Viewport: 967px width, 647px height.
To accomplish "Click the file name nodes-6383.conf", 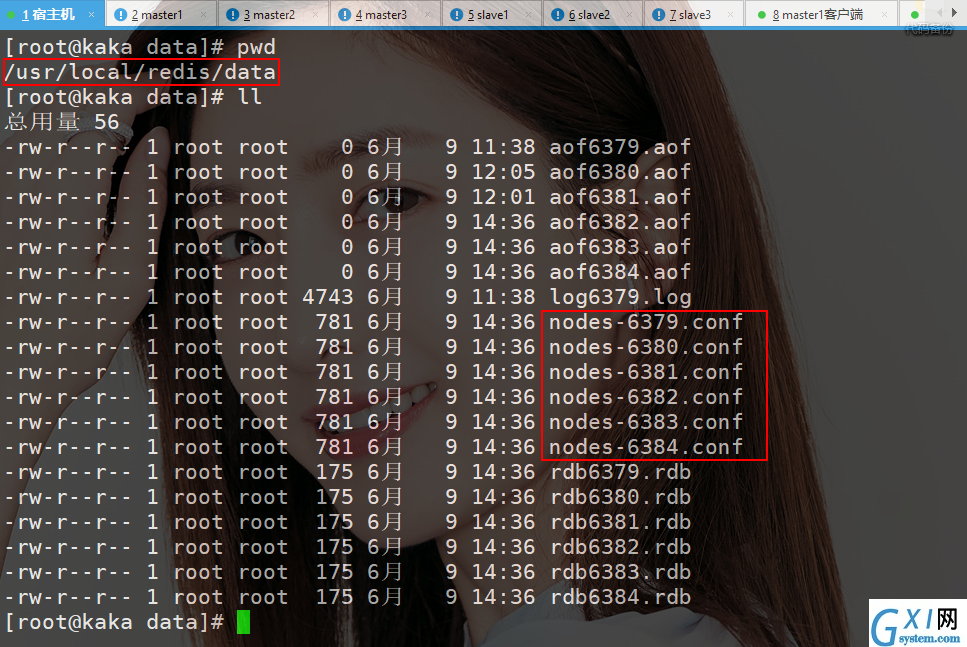I will coord(646,422).
